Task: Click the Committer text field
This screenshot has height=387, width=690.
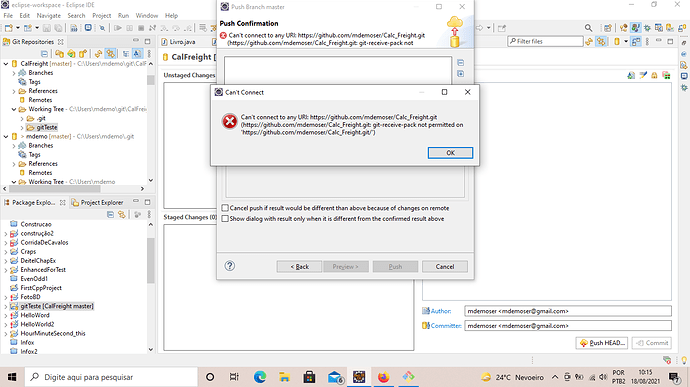Action: pos(568,326)
